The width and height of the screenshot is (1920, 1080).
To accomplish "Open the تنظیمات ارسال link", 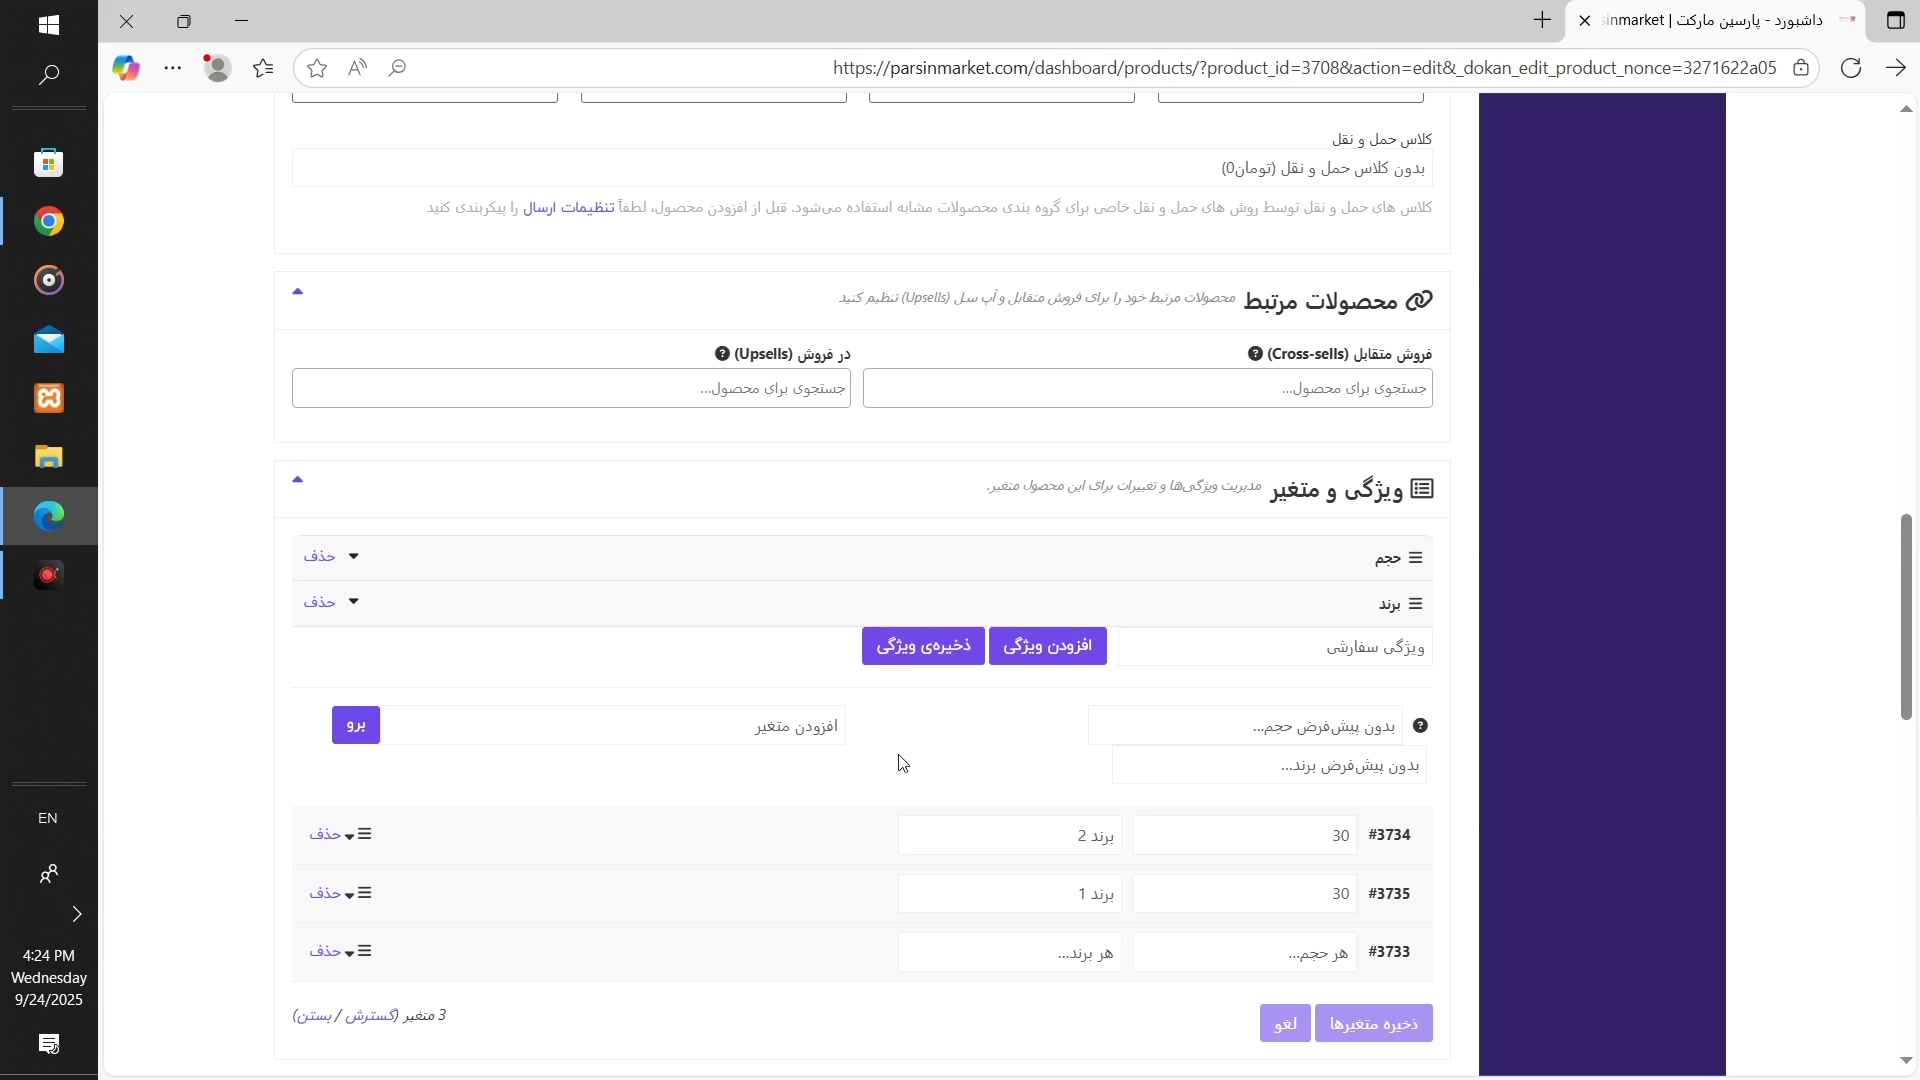I will coord(569,208).
